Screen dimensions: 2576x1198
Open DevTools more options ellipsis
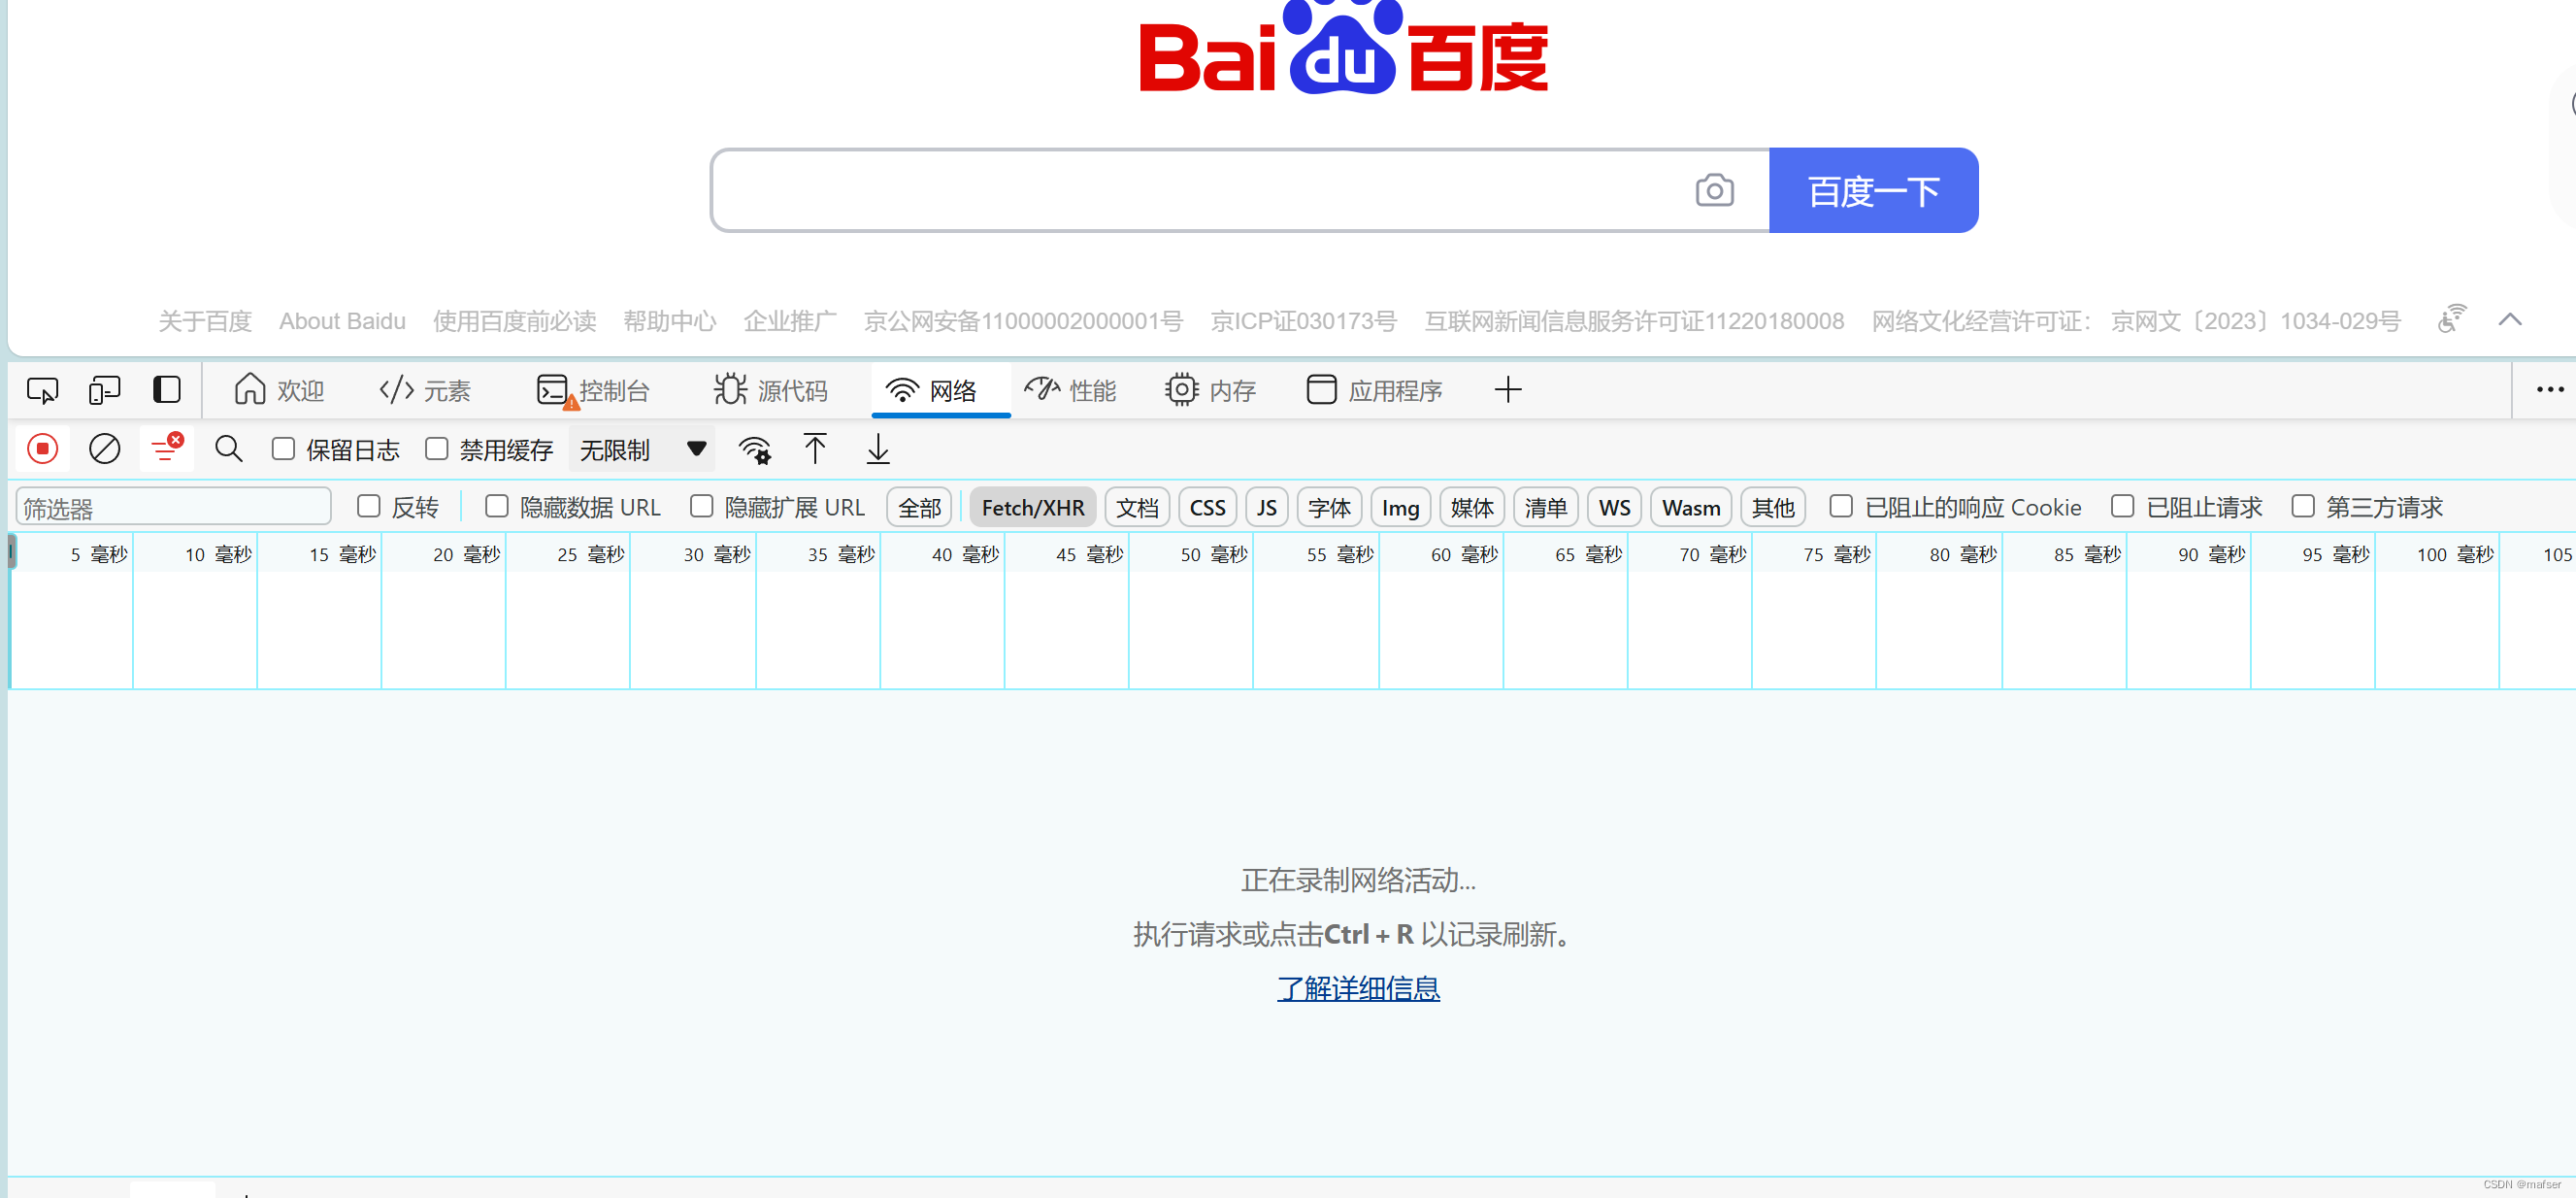pyautogui.click(x=2549, y=390)
